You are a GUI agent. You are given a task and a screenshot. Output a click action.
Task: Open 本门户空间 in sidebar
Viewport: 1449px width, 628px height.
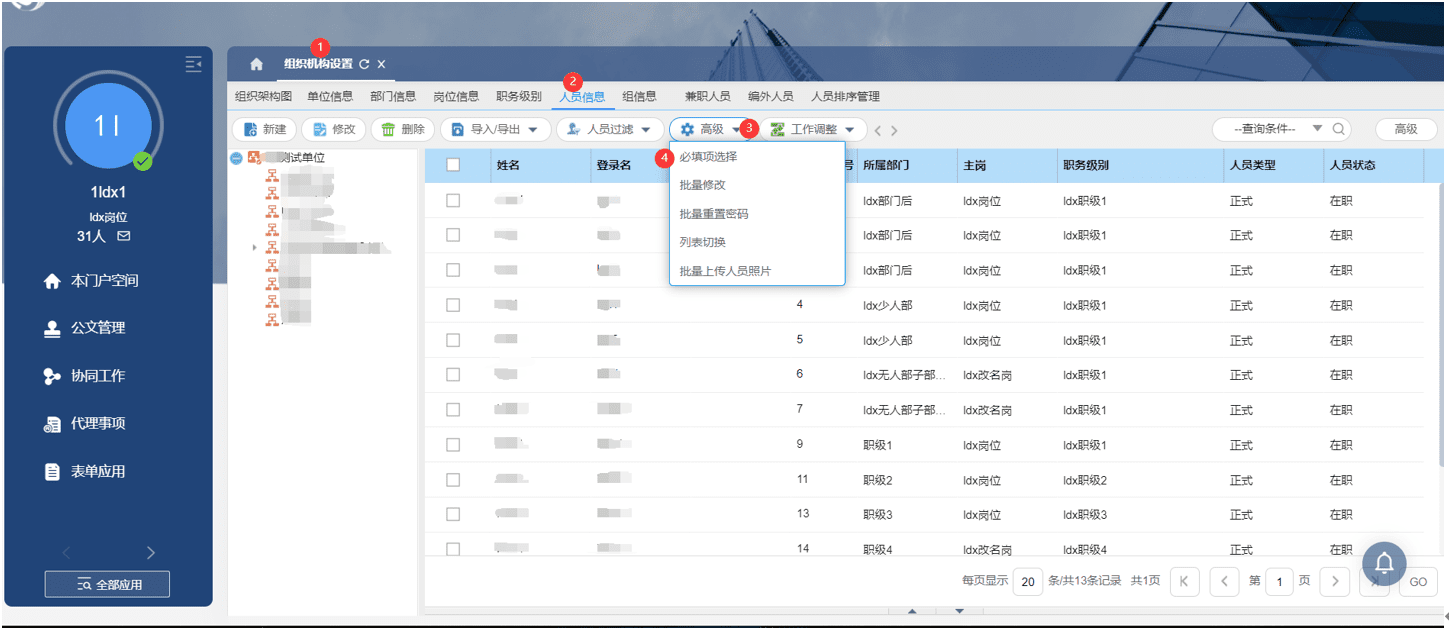point(92,281)
